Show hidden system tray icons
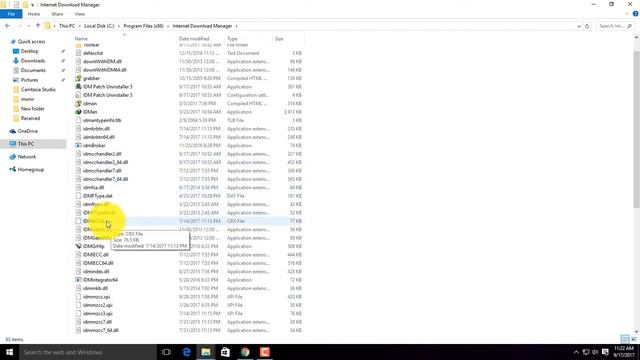Image resolution: width=640 pixels, height=360 pixels. pos(576,352)
